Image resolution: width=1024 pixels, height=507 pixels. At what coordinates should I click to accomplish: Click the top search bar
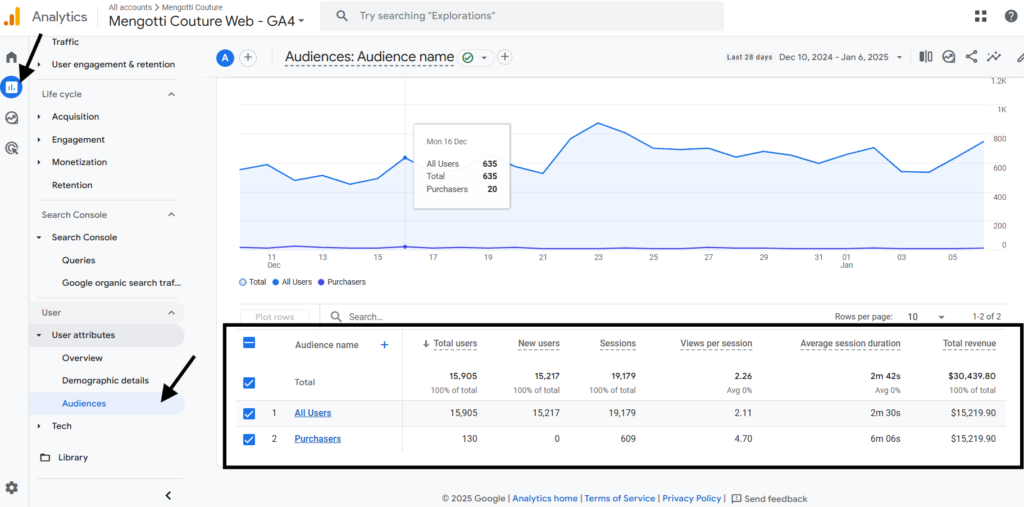coord(521,16)
